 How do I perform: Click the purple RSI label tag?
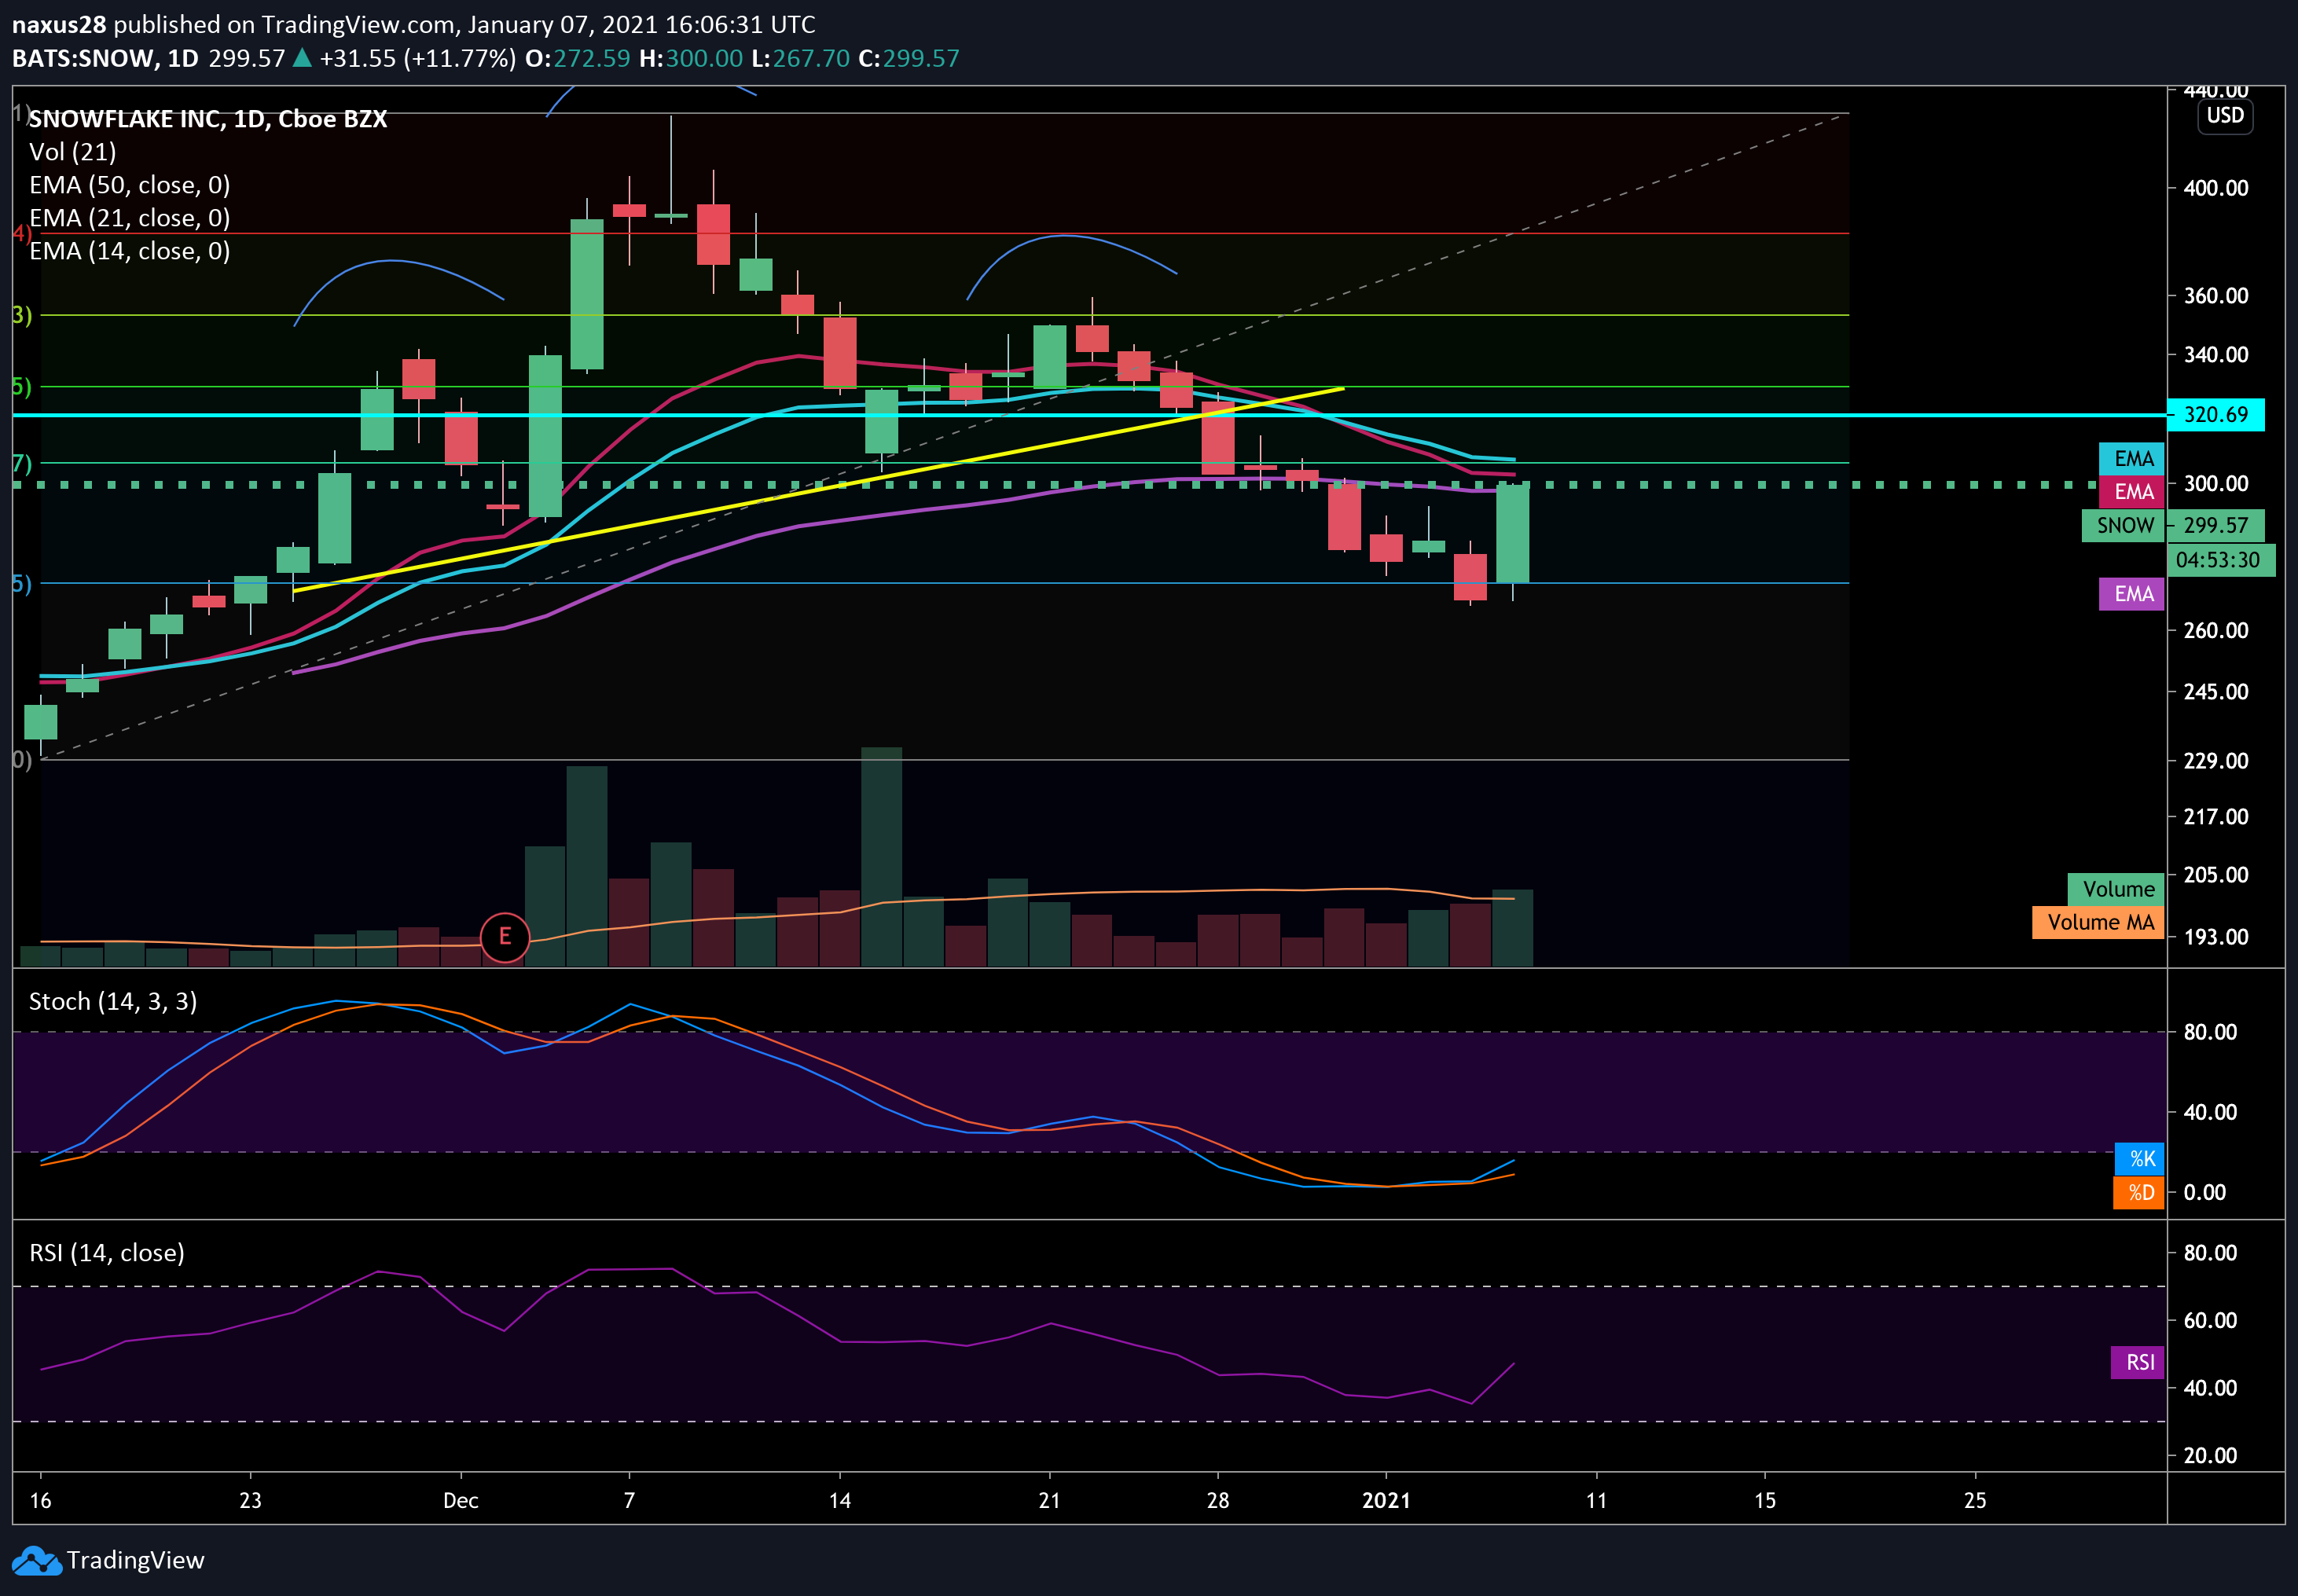click(x=2138, y=1362)
